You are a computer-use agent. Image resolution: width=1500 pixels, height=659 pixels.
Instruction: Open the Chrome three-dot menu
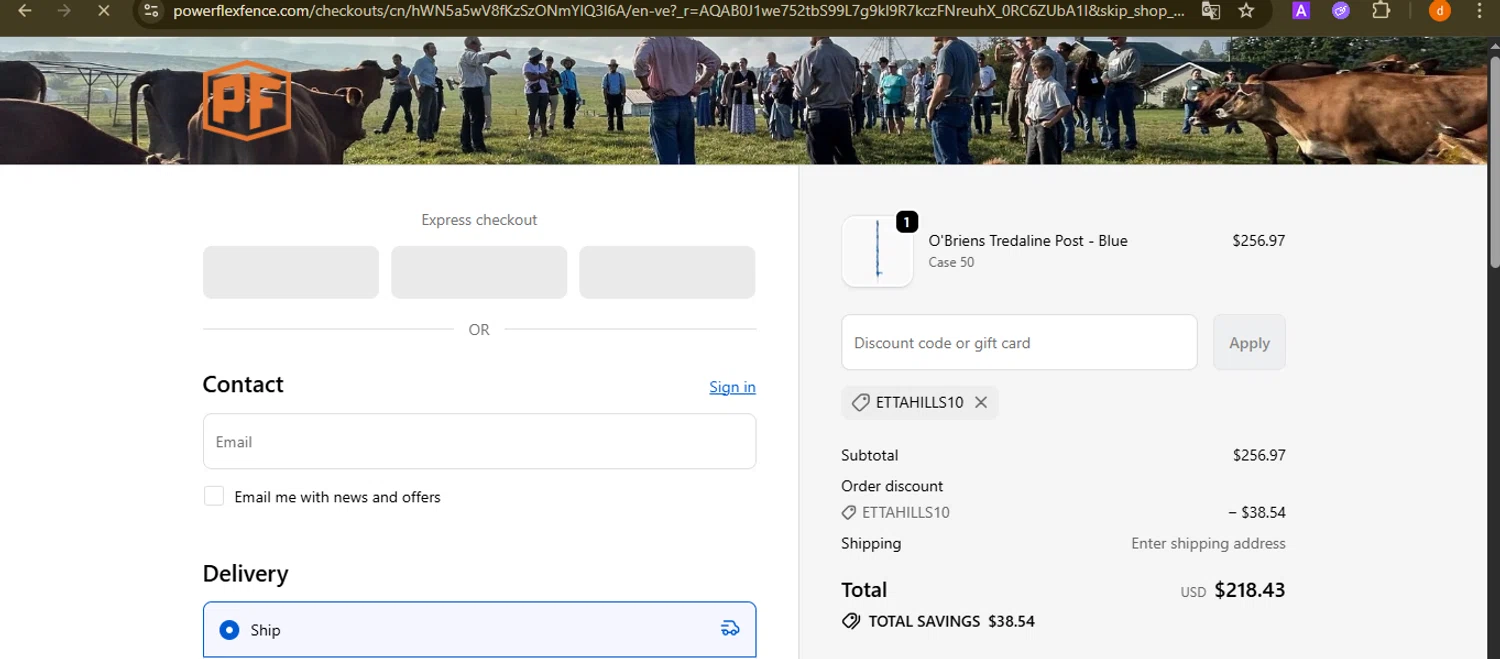[1479, 11]
